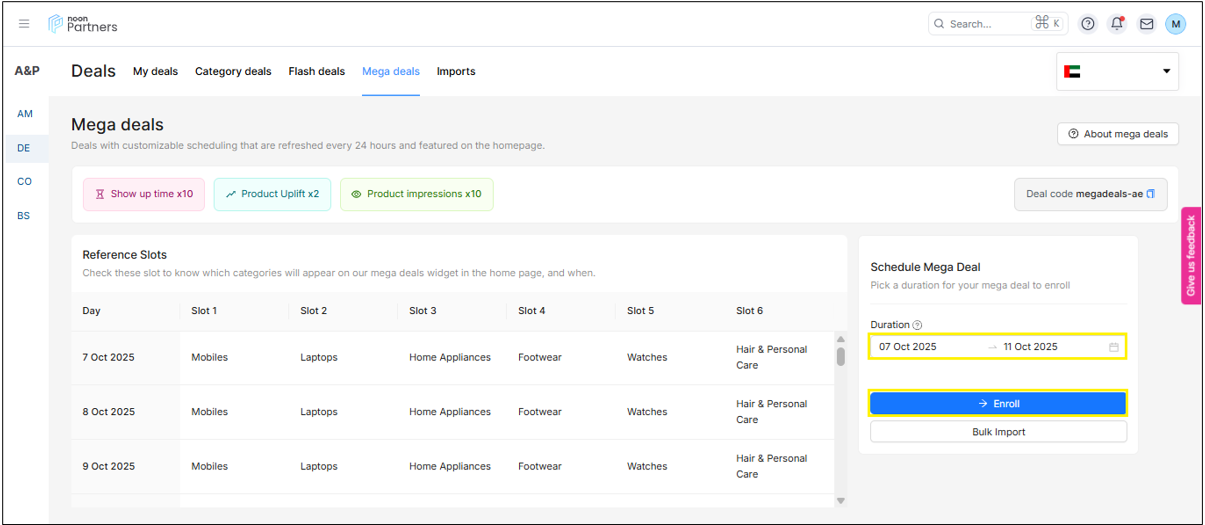The image size is (1205, 525).
Task: Open the mail inbox icon
Action: pyautogui.click(x=1146, y=24)
